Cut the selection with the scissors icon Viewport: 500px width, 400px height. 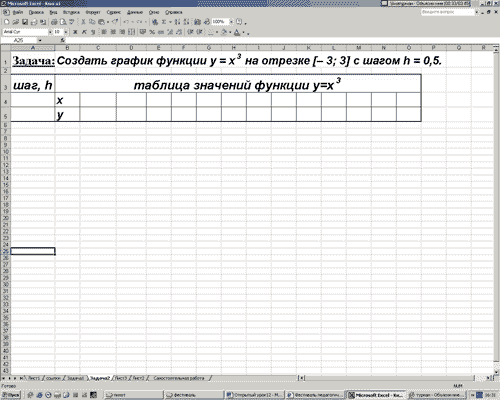[83, 22]
